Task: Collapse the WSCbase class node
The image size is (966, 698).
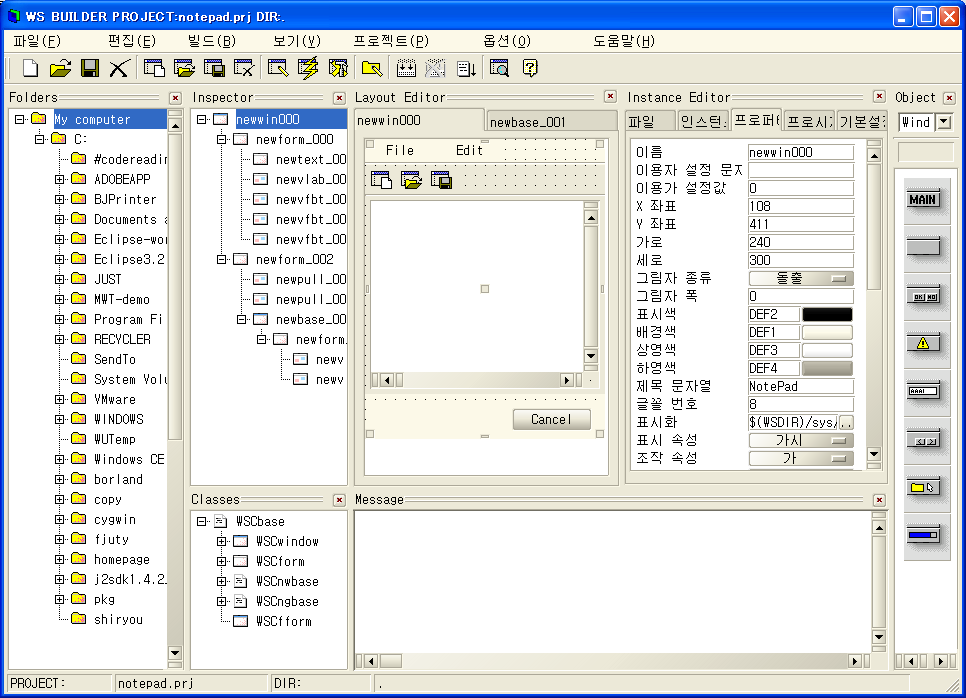Action: pos(201,522)
